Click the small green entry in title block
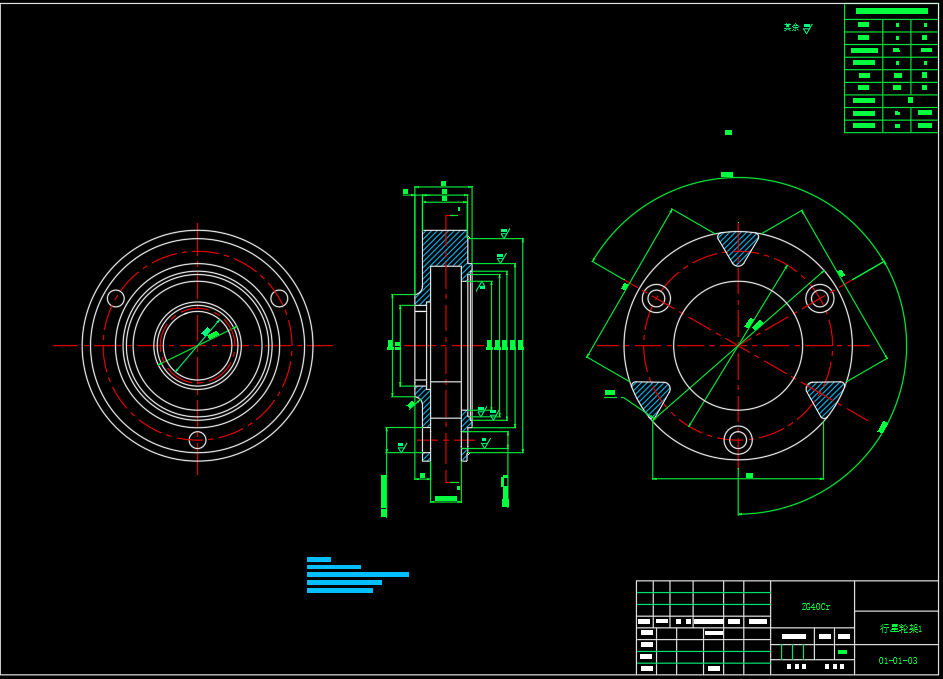The width and height of the screenshot is (943, 679). click(x=842, y=652)
